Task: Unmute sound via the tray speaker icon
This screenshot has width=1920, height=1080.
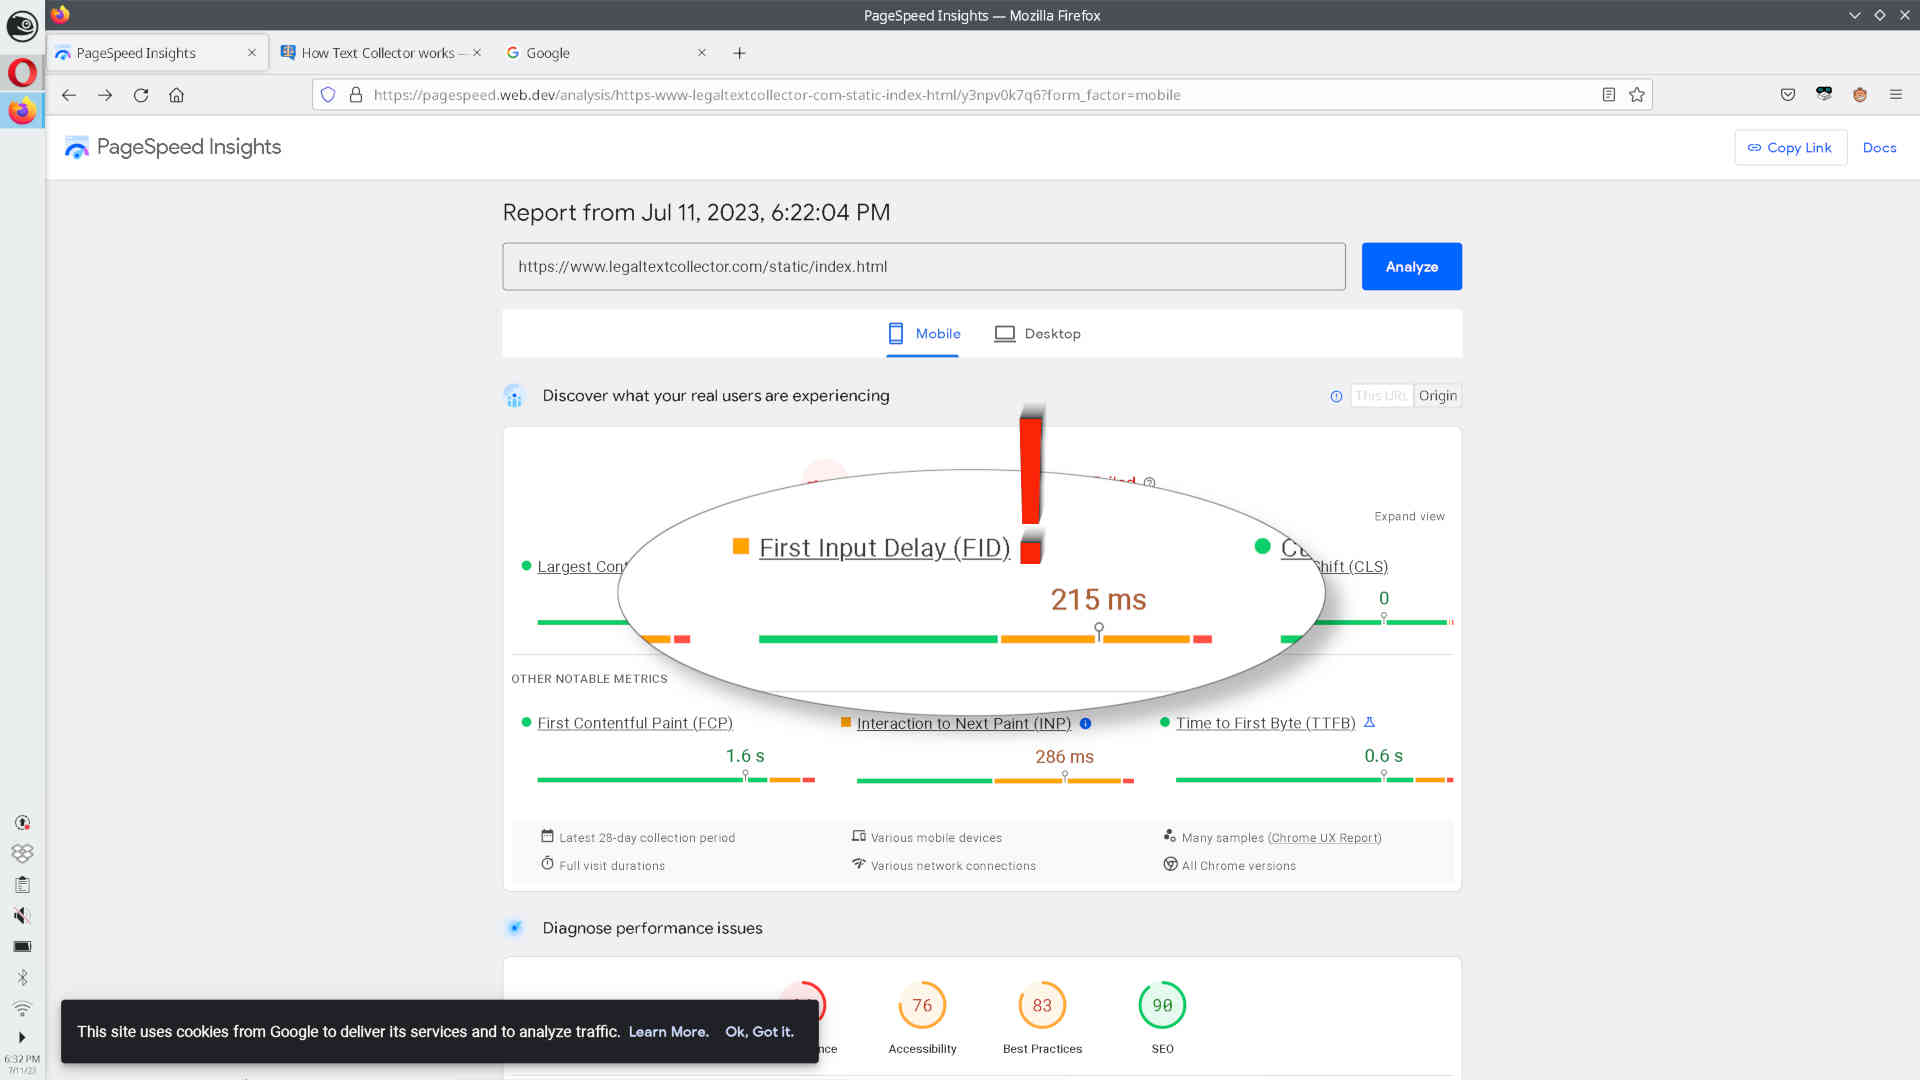Action: [22, 915]
